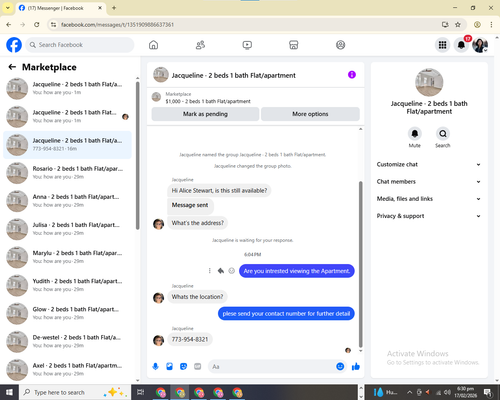Screen dimensions: 500x400
Task: Open Axel 2 beds 1 bath conversation
Action: click(67, 369)
